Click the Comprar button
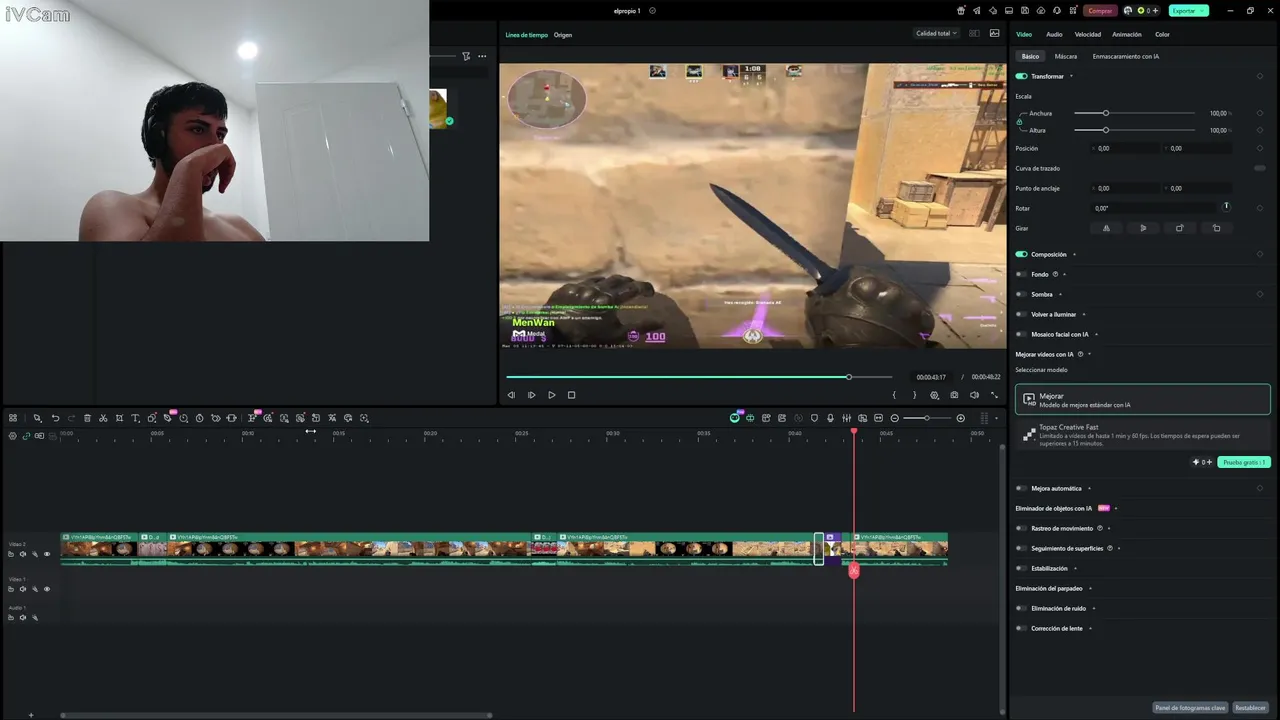Image resolution: width=1280 pixels, height=720 pixels. pyautogui.click(x=1100, y=11)
